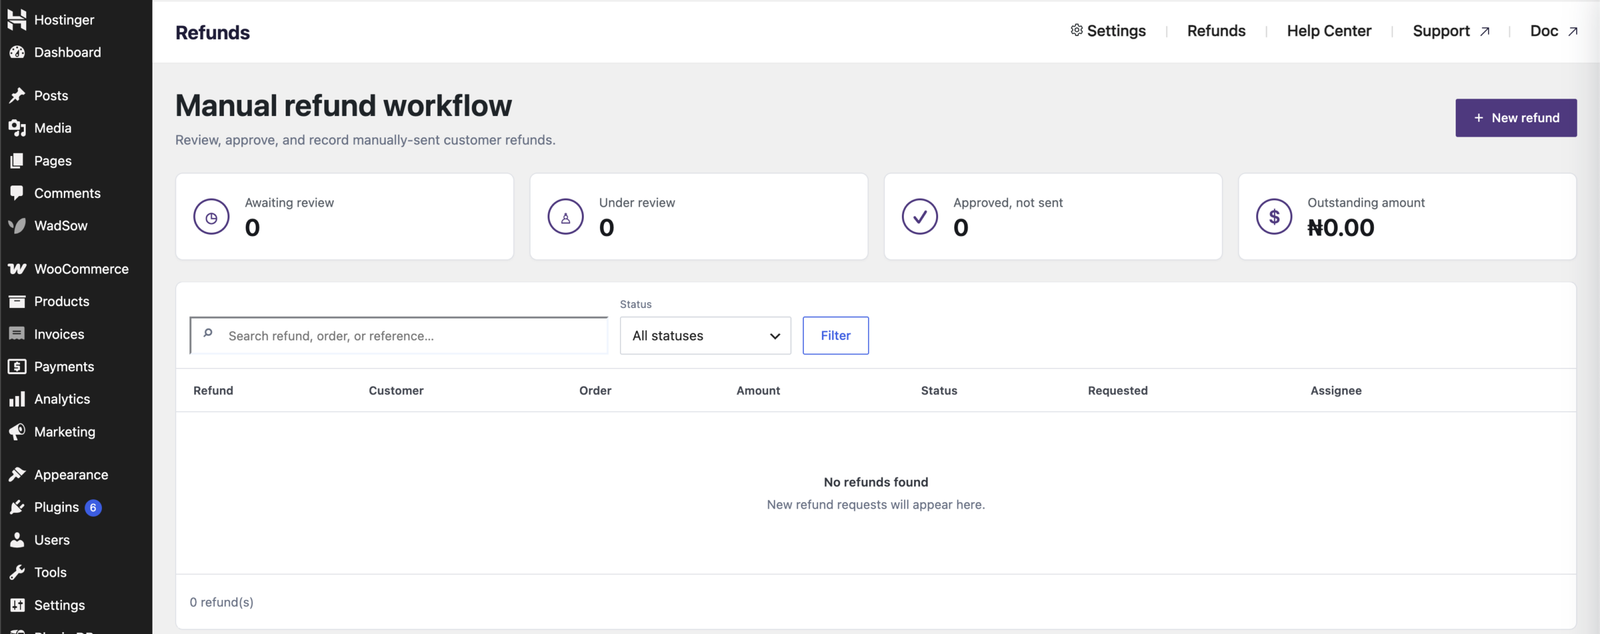Click the WooCommerce logo icon
Image resolution: width=1600 pixels, height=634 pixels.
click(17, 269)
